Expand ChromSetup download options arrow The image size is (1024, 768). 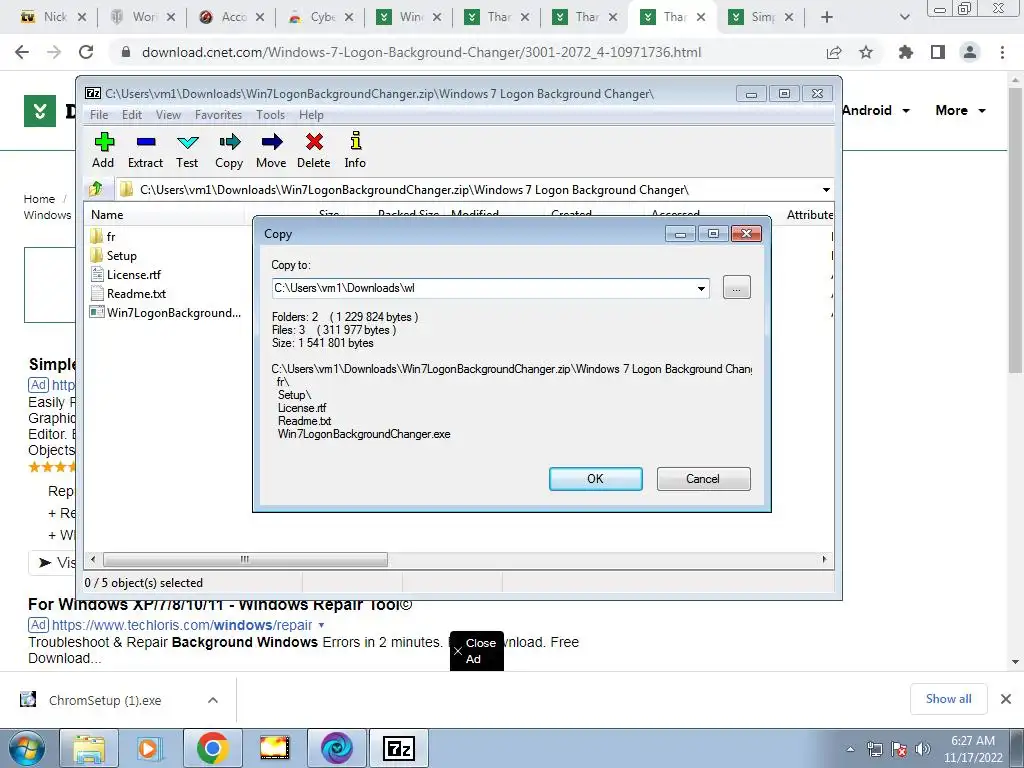coord(213,700)
